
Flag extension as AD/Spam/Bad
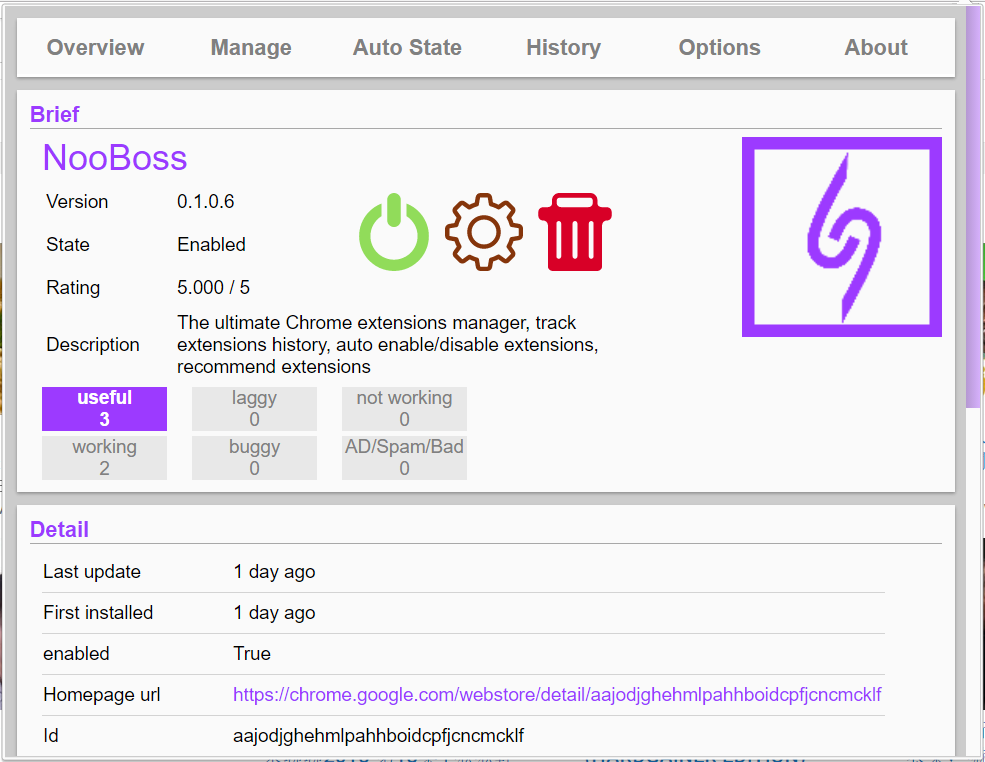(404, 457)
